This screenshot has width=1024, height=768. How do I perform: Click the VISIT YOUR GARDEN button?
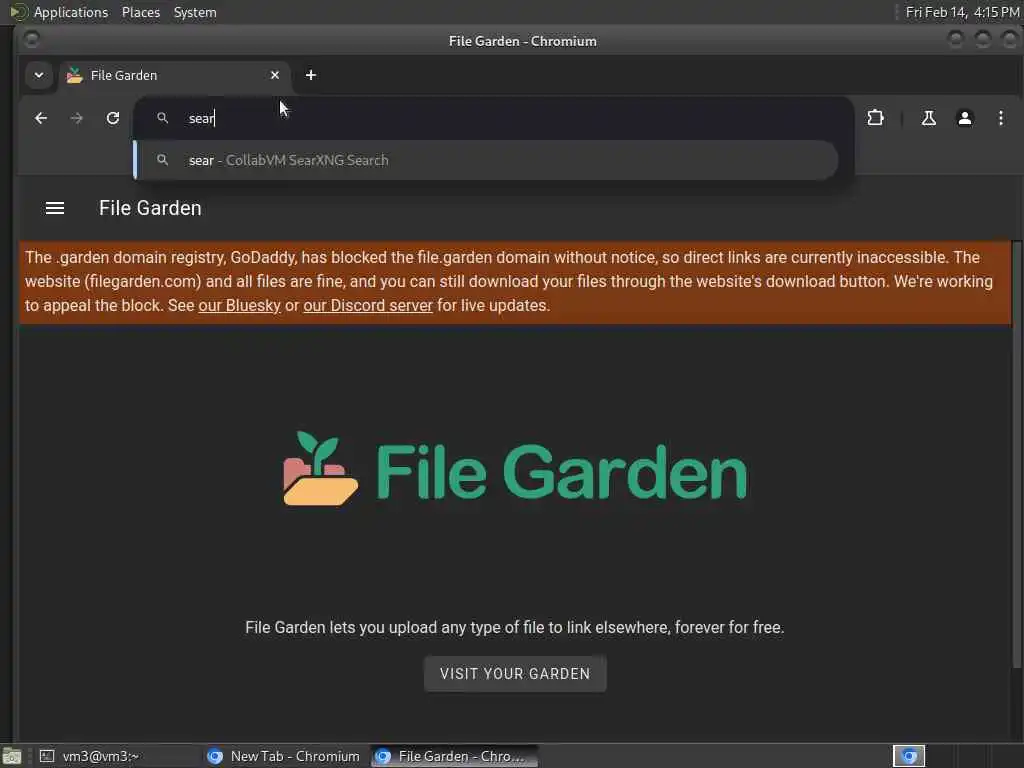click(515, 674)
